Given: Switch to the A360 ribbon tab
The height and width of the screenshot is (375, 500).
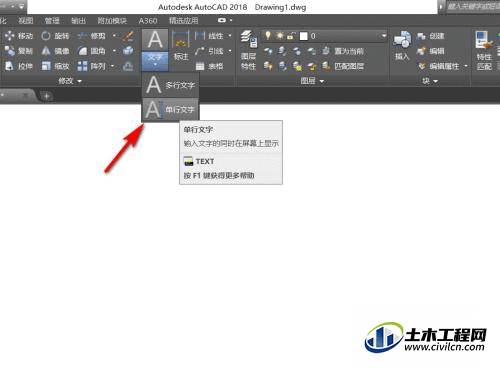Looking at the screenshot, I should pos(148,21).
